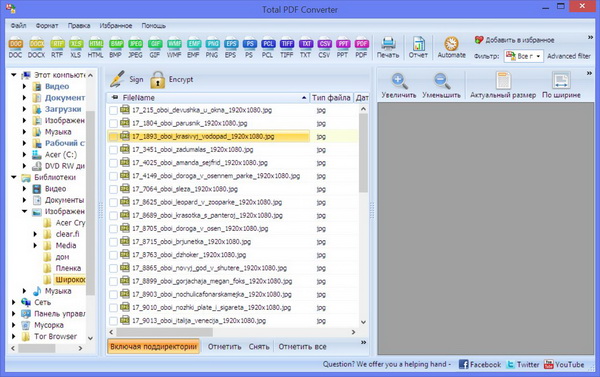This screenshot has width=600, height=377.
Task: Tick checkbox for 17_8625_oboi_leopard file
Action: point(113,202)
